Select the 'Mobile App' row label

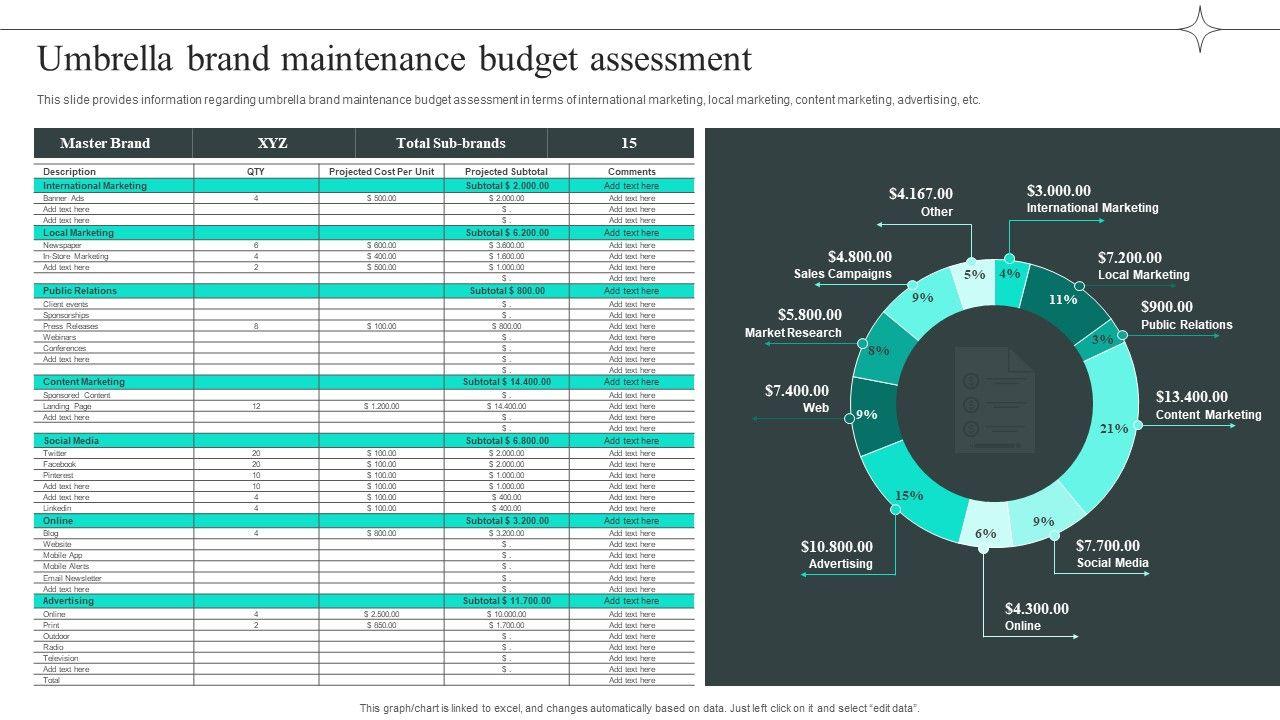(63, 555)
